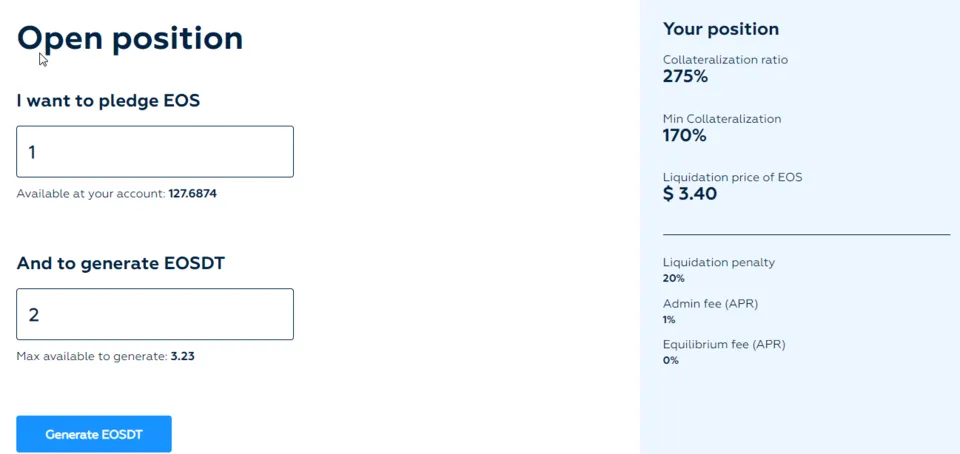Click the Equilibrium fee (APR) label
960x454 pixels.
point(724,345)
